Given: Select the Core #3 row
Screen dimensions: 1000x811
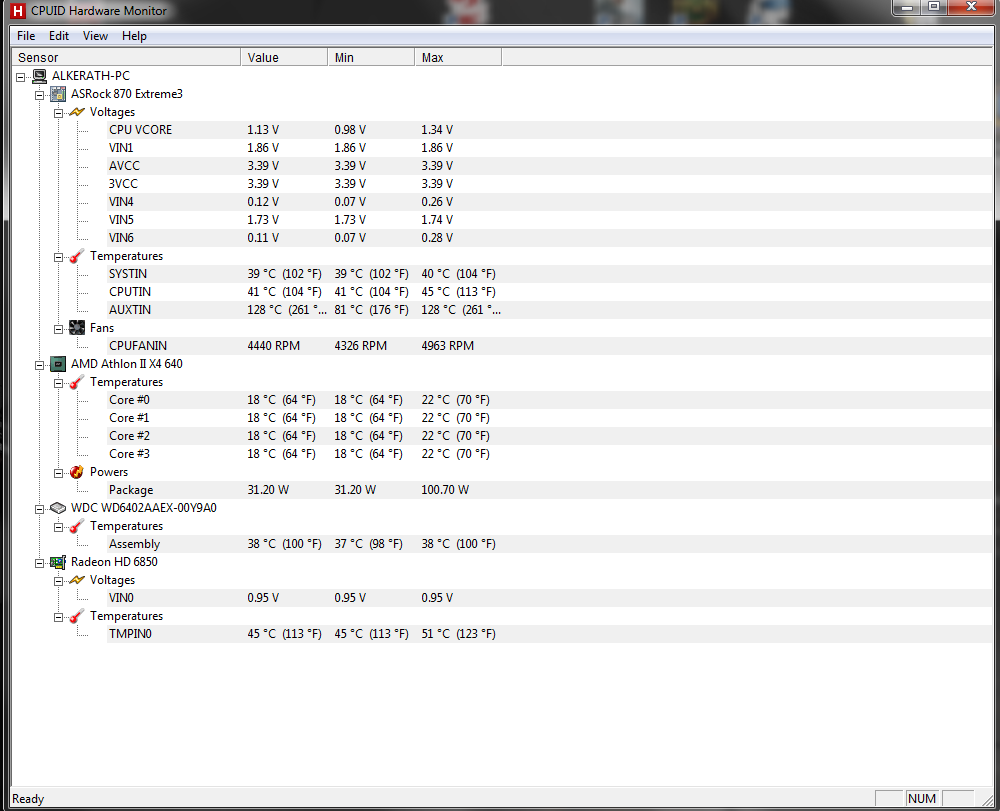Looking at the screenshot, I should 550,454.
